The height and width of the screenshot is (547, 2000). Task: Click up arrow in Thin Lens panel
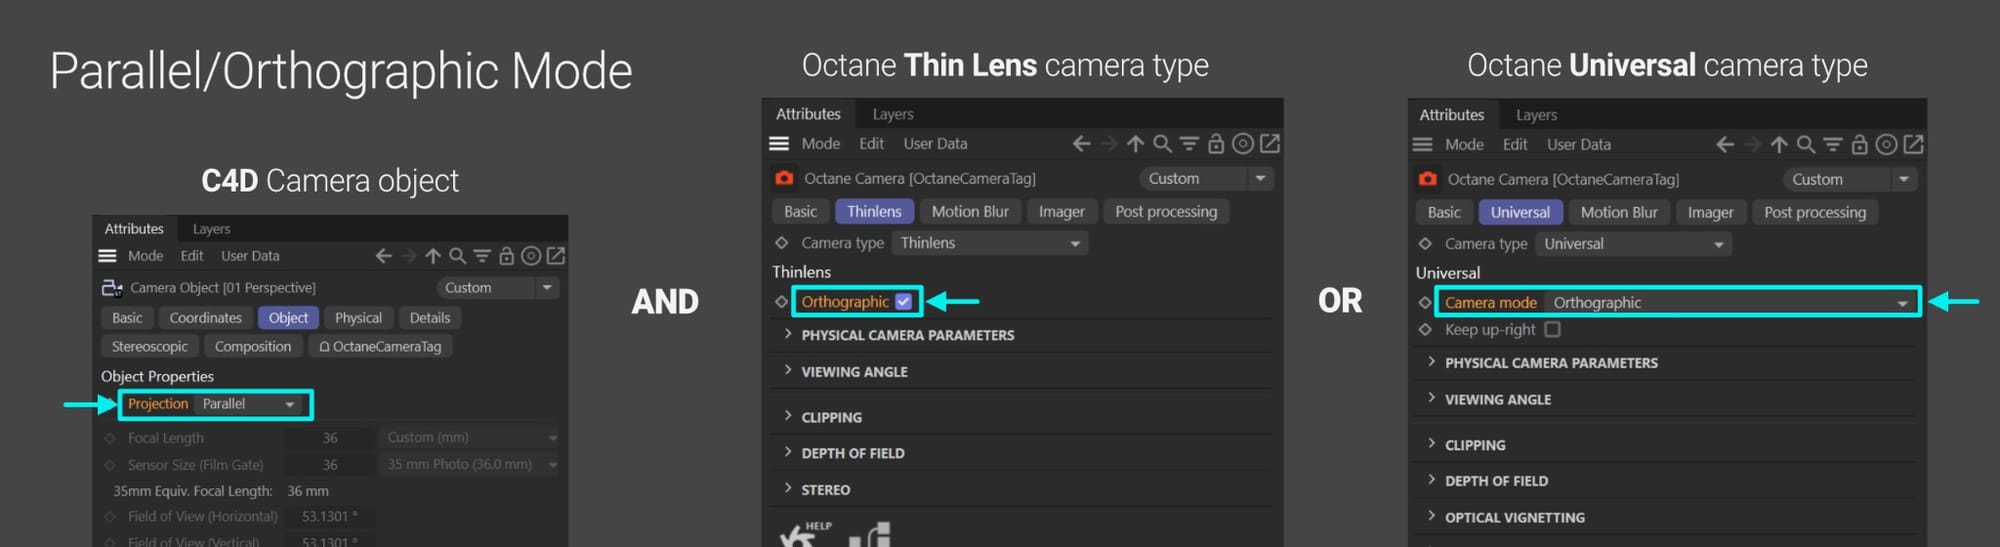pos(1135,144)
